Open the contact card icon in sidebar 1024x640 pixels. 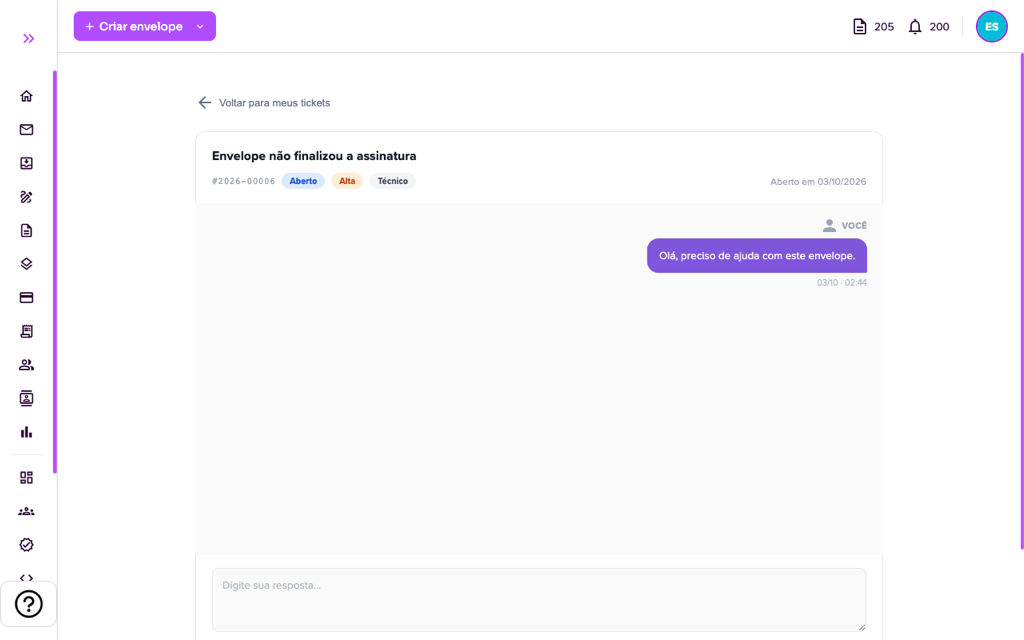pyautogui.click(x=26, y=398)
